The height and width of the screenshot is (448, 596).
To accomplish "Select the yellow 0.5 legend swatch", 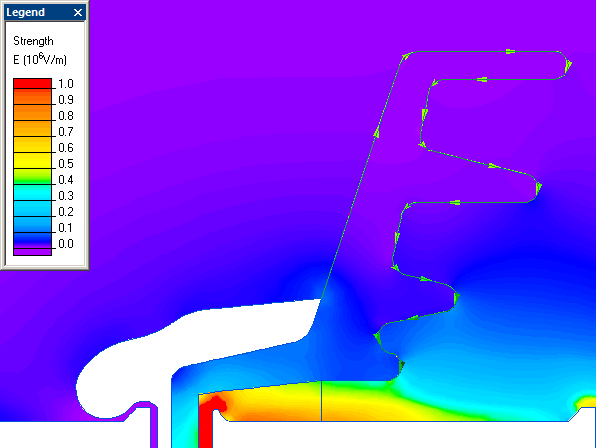I will pyautogui.click(x=32, y=160).
